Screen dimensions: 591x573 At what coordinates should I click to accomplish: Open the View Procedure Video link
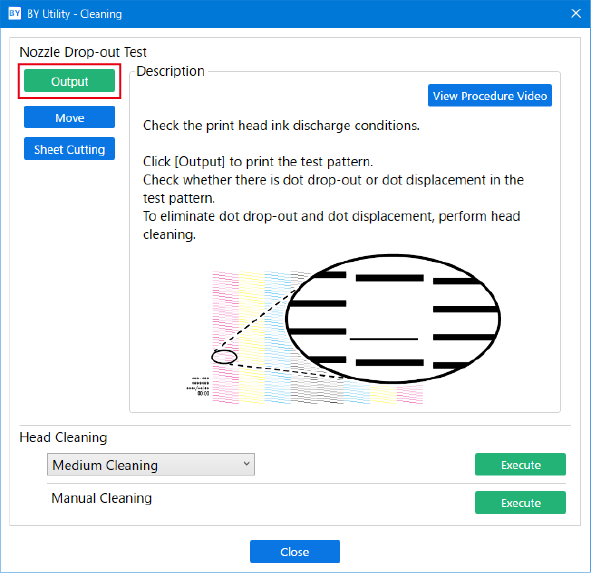point(490,95)
